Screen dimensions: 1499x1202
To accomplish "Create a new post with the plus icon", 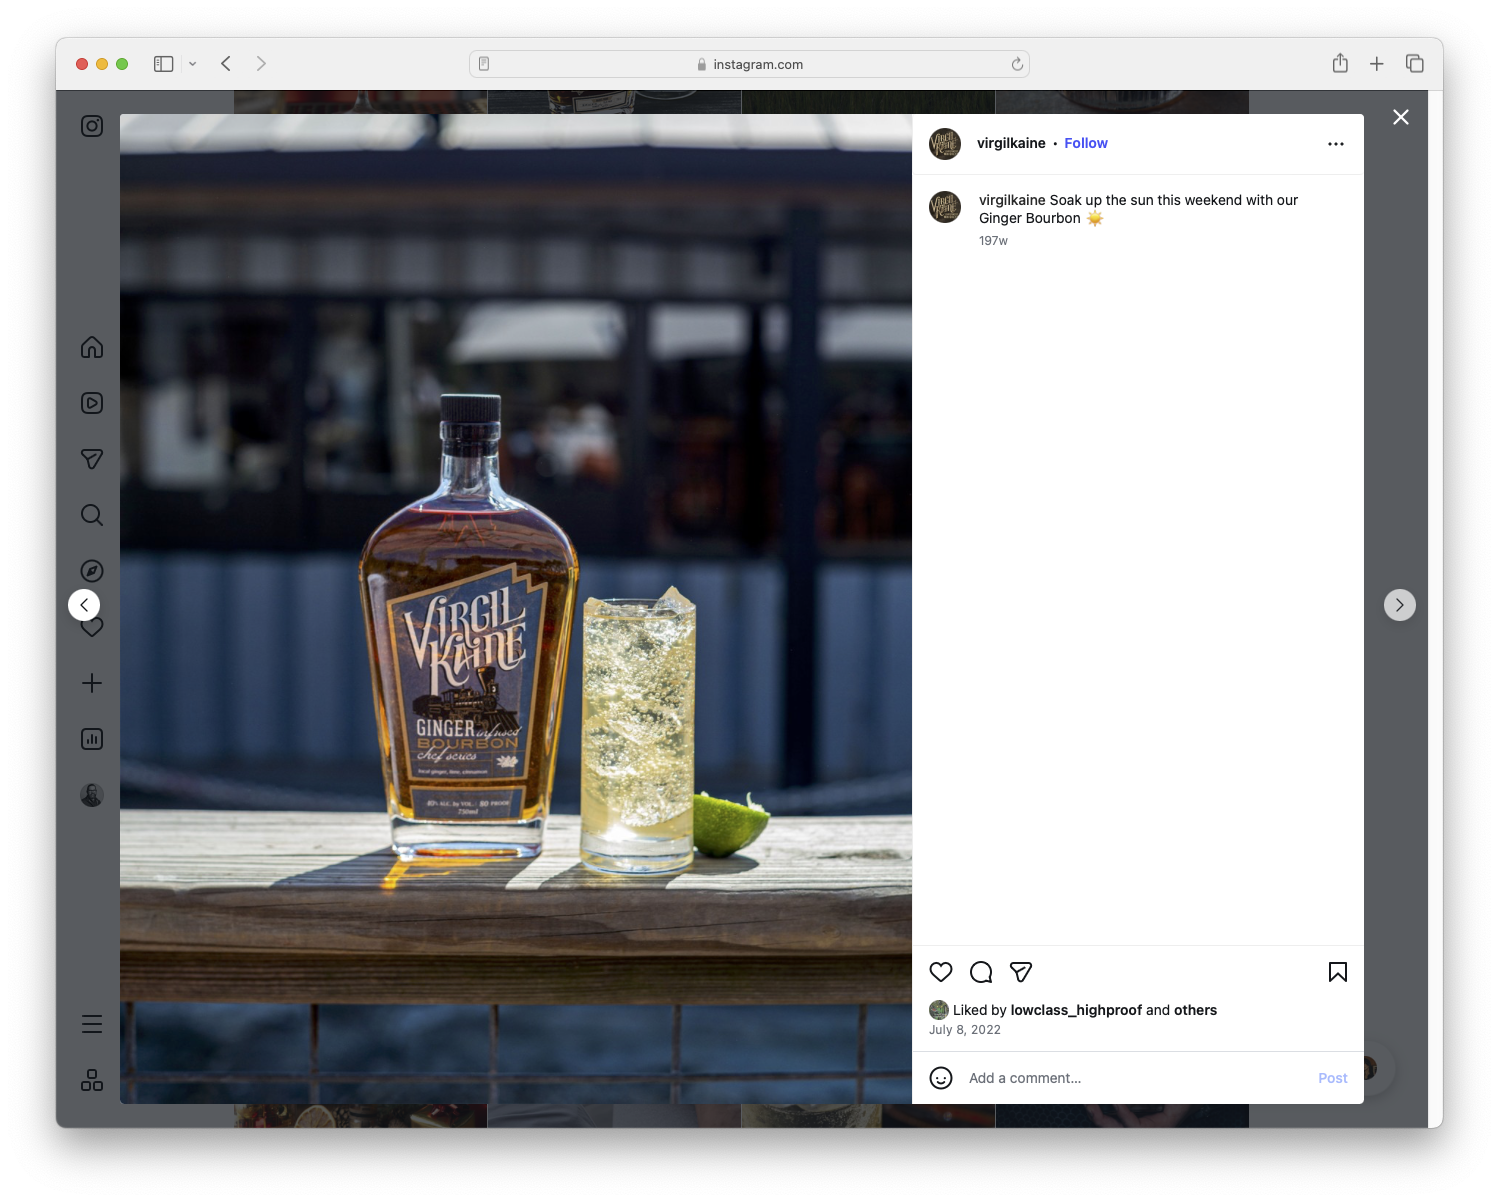I will point(91,683).
